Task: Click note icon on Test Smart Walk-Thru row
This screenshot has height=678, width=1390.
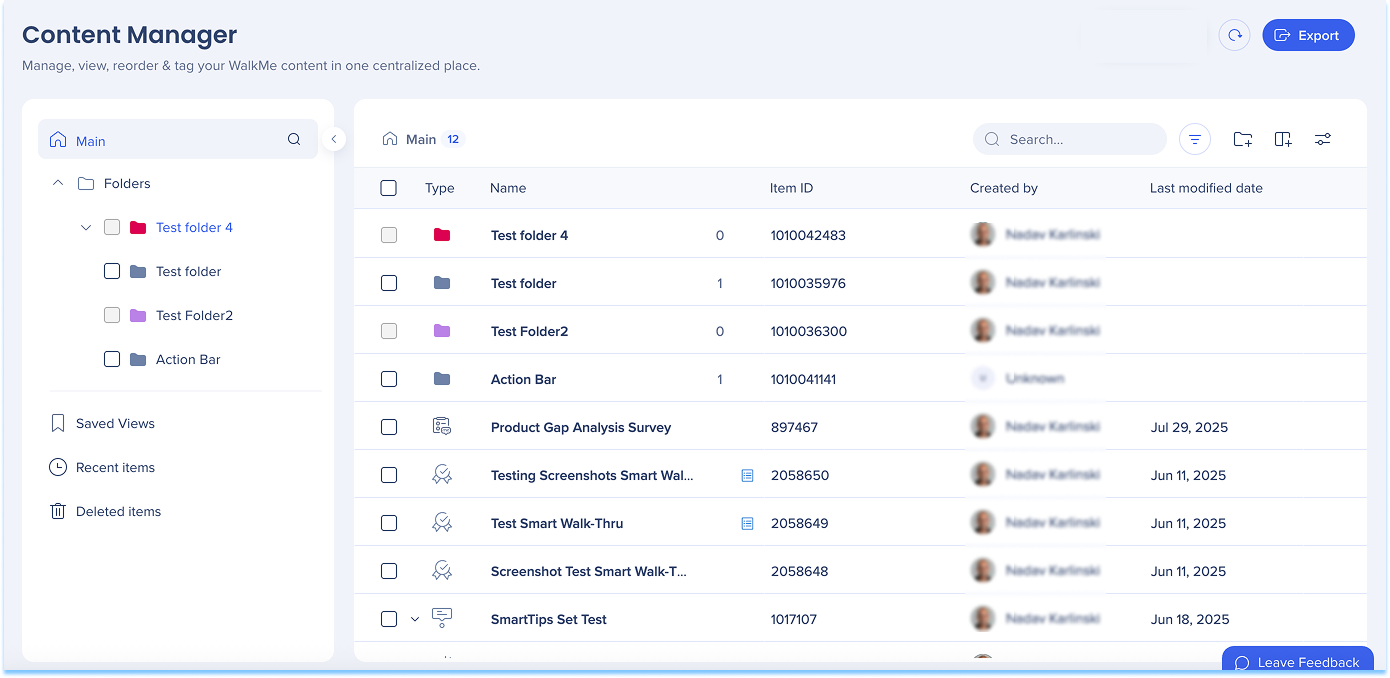Action: tap(747, 524)
